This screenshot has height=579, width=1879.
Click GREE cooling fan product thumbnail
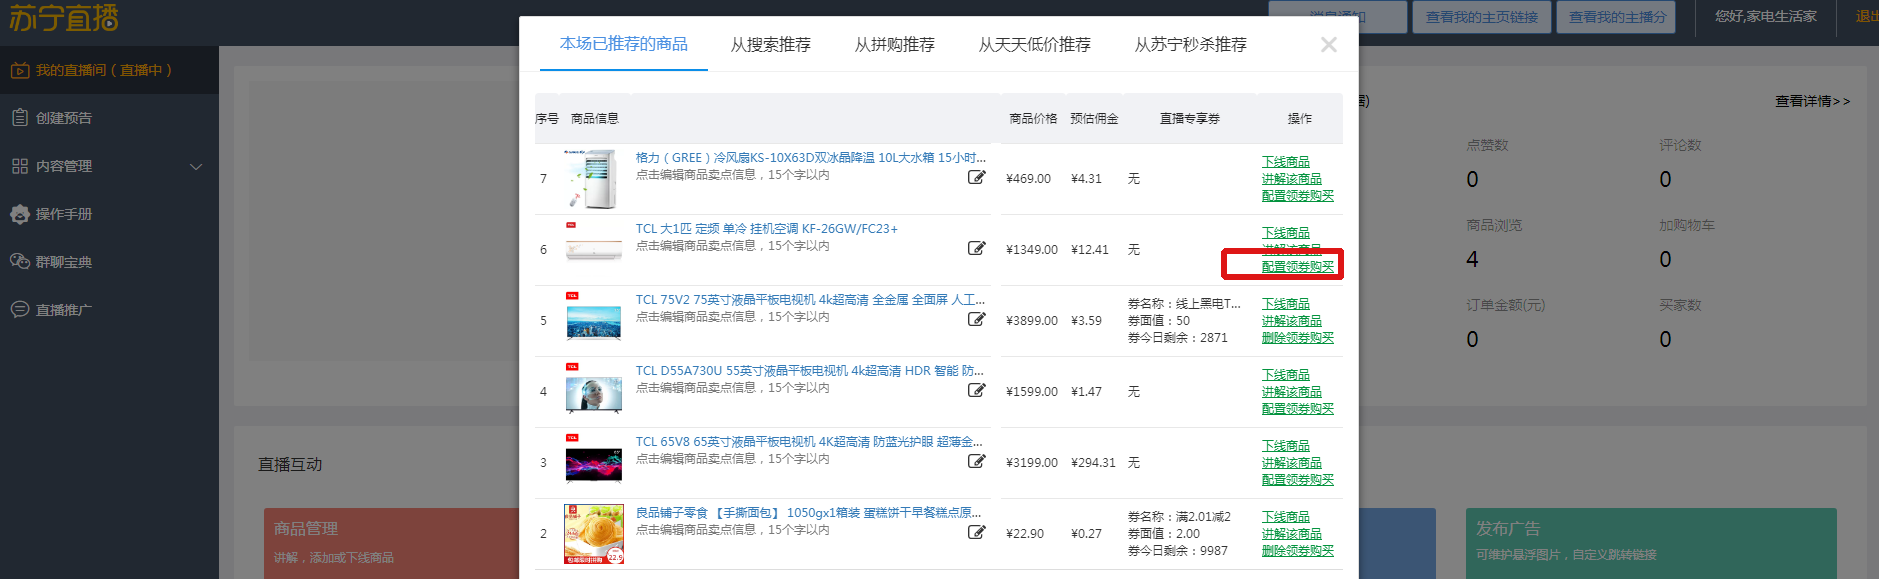(594, 178)
